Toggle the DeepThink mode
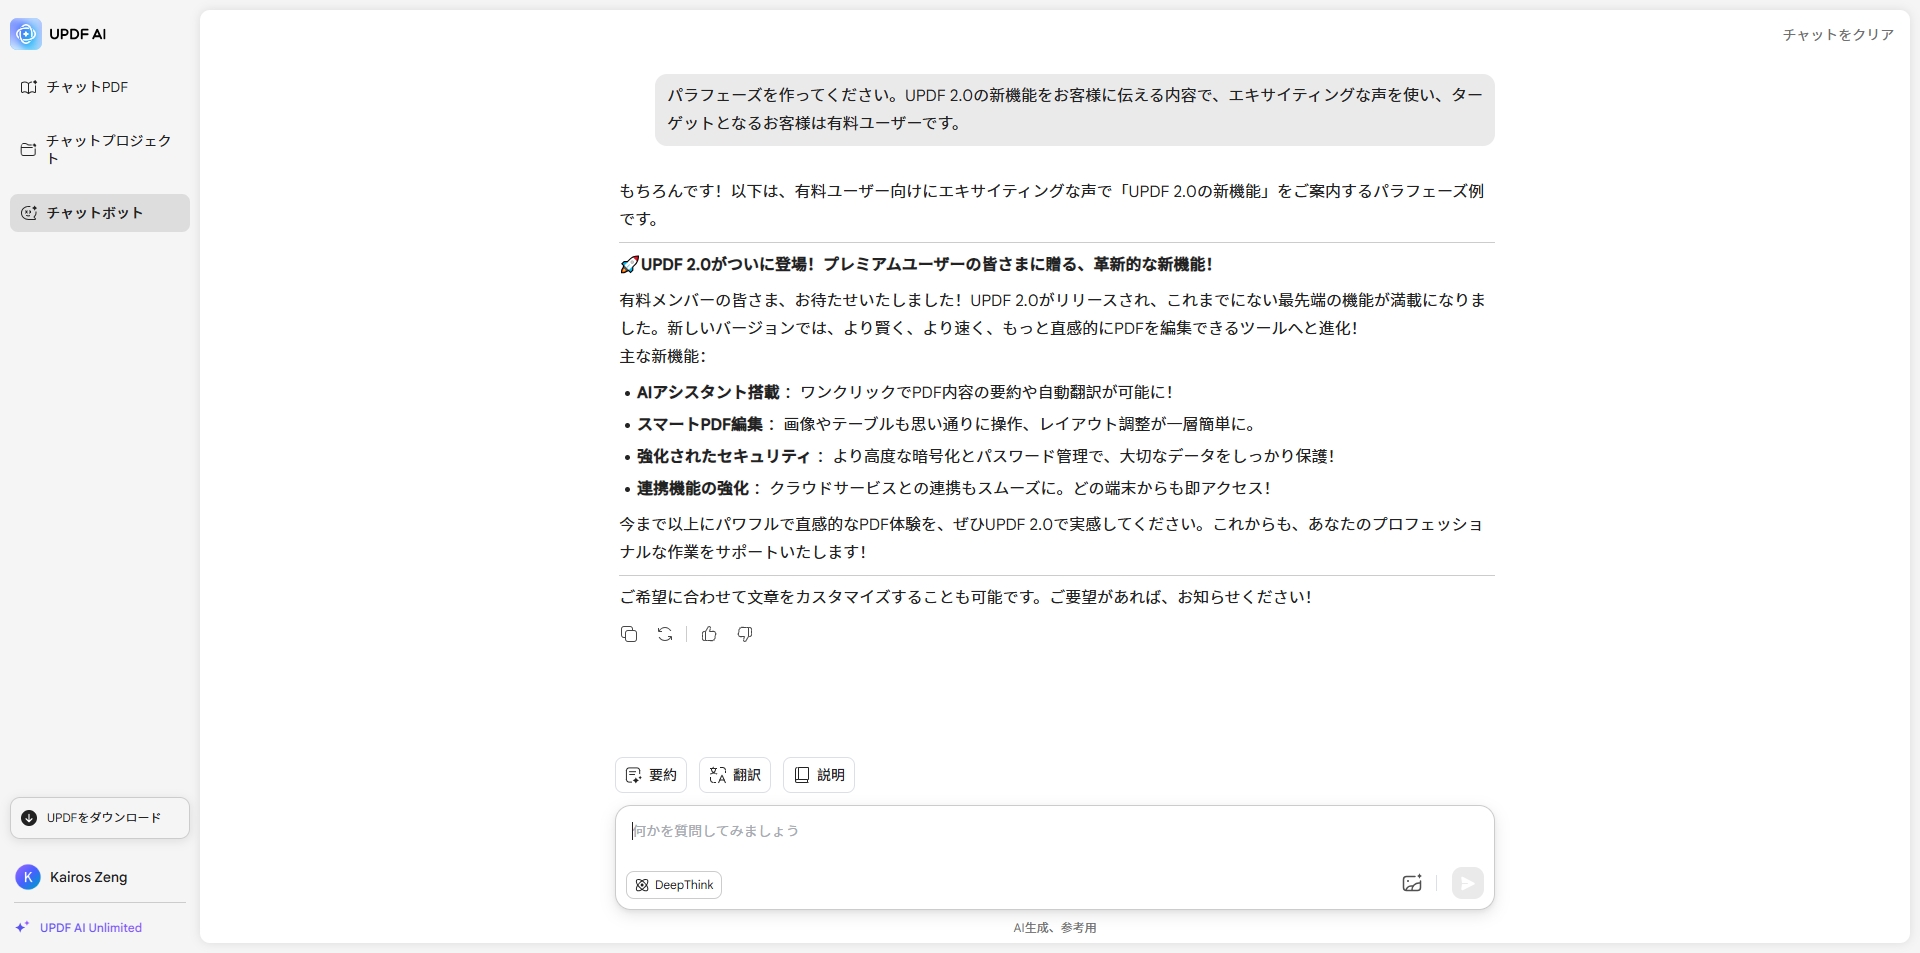This screenshot has width=1920, height=953. 674,885
